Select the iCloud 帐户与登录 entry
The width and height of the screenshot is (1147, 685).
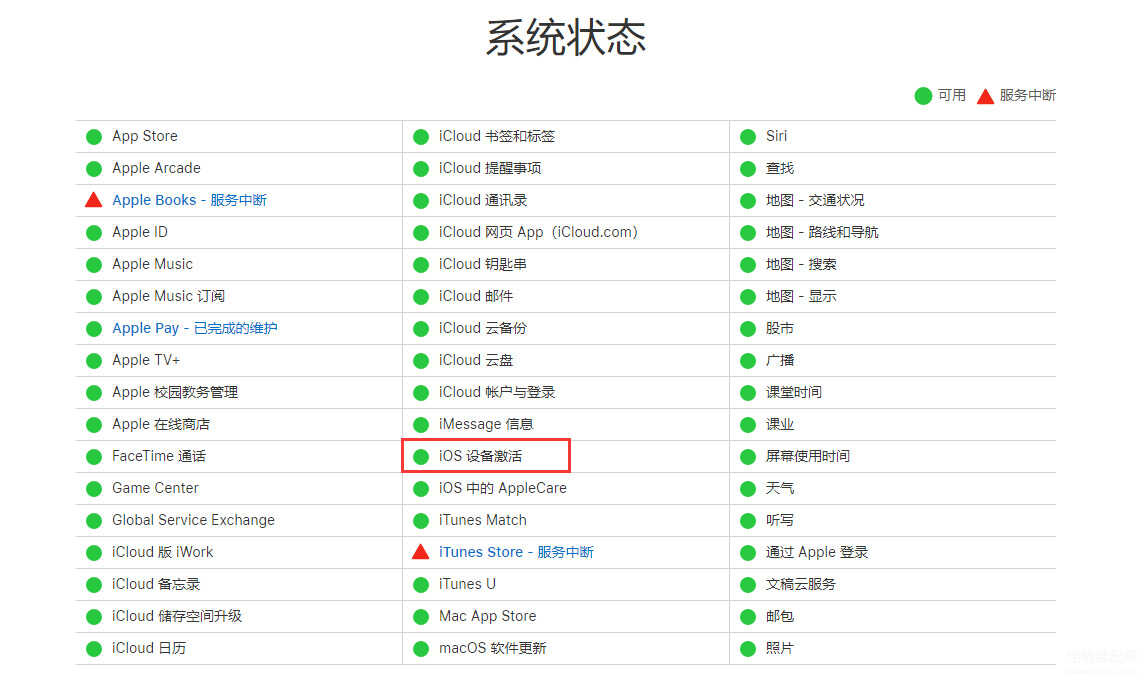(x=497, y=392)
